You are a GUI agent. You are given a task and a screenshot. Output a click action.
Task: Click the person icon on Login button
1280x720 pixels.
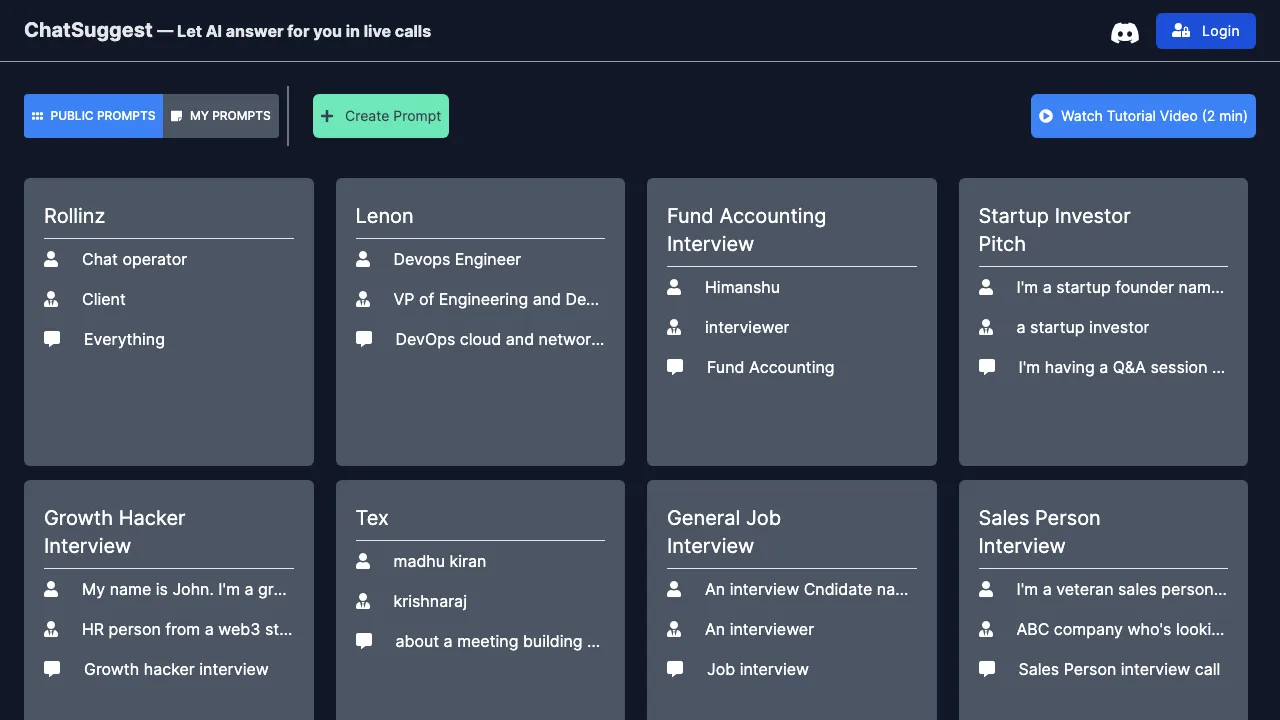(1182, 31)
